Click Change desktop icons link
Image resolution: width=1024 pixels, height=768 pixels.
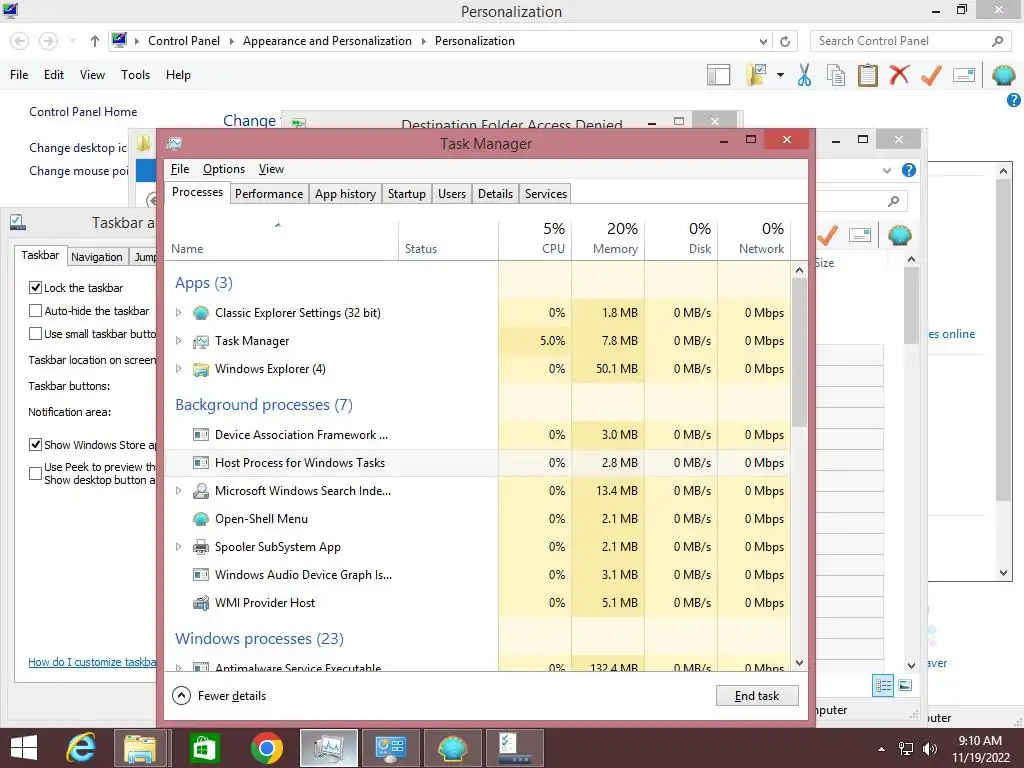78,148
